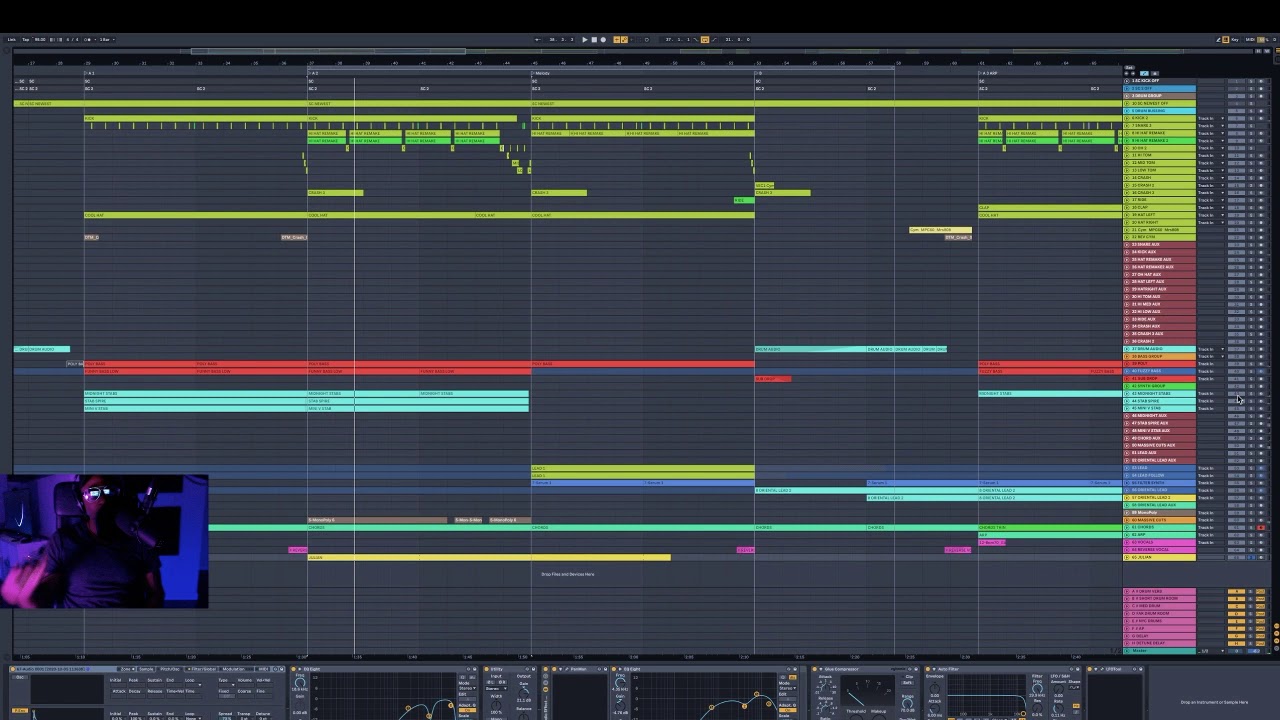Disarm the 61 CHORDS record button
Screen dimensions: 1280x720
pos(1261,527)
